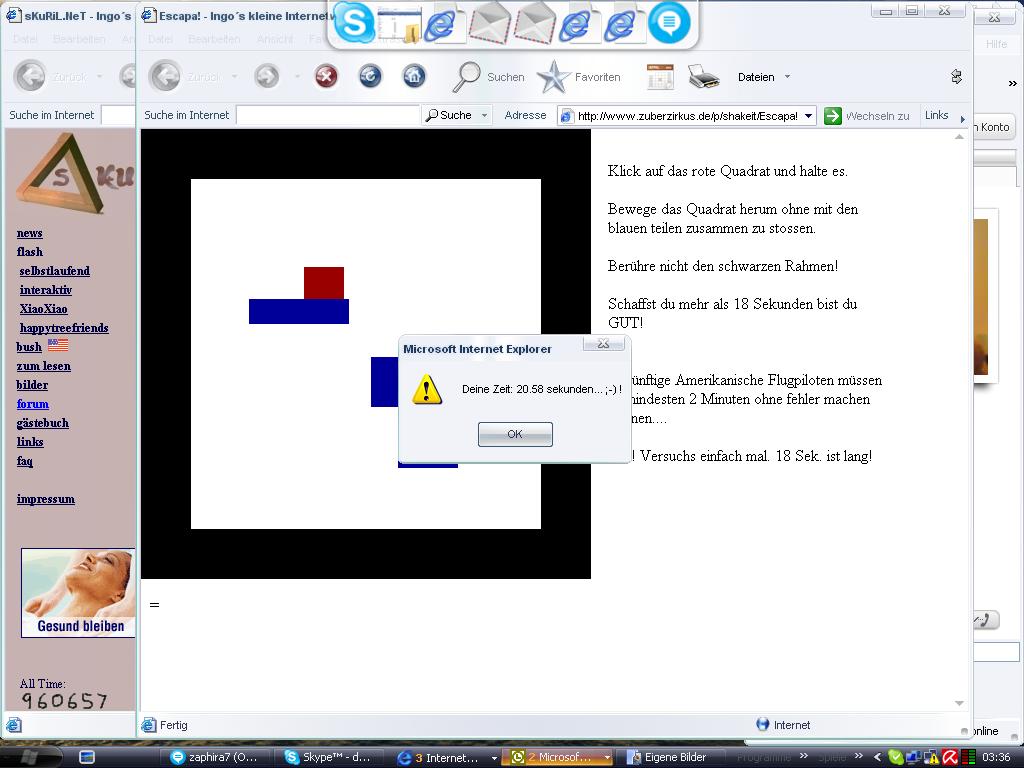The image size is (1024, 768).
Task: Refresh the page with the reload icon
Action: [x=370, y=76]
